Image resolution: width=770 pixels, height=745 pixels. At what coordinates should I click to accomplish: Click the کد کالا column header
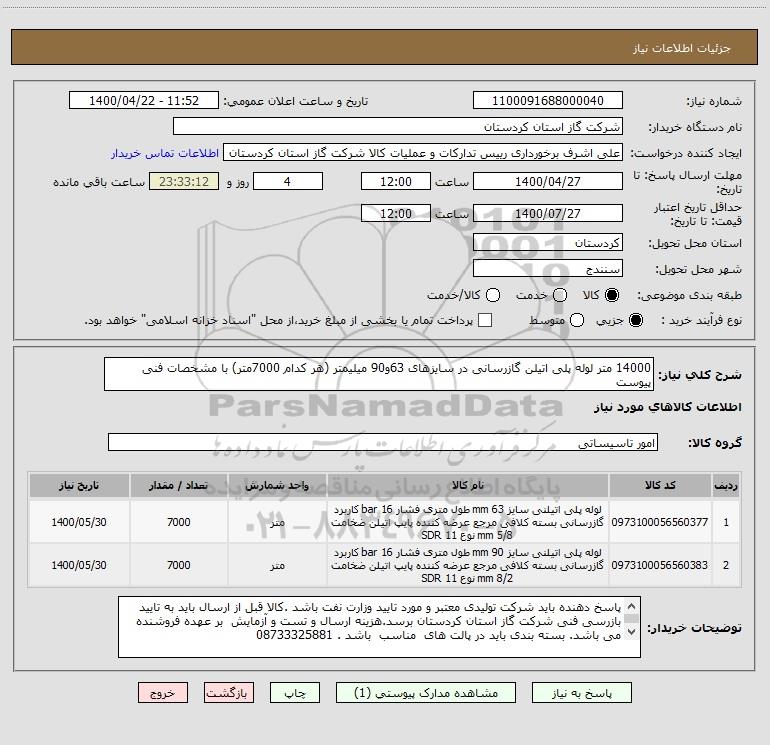point(660,485)
